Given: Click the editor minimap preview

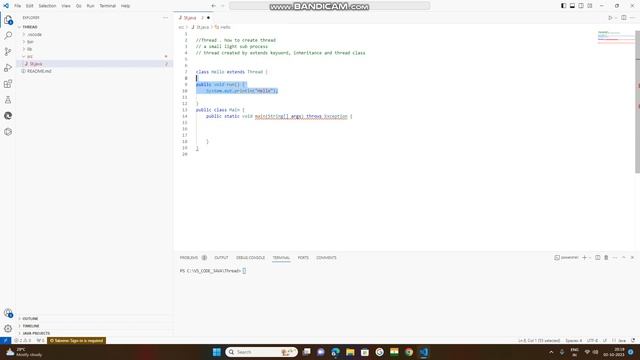Looking at the screenshot, I should (x=616, y=37).
